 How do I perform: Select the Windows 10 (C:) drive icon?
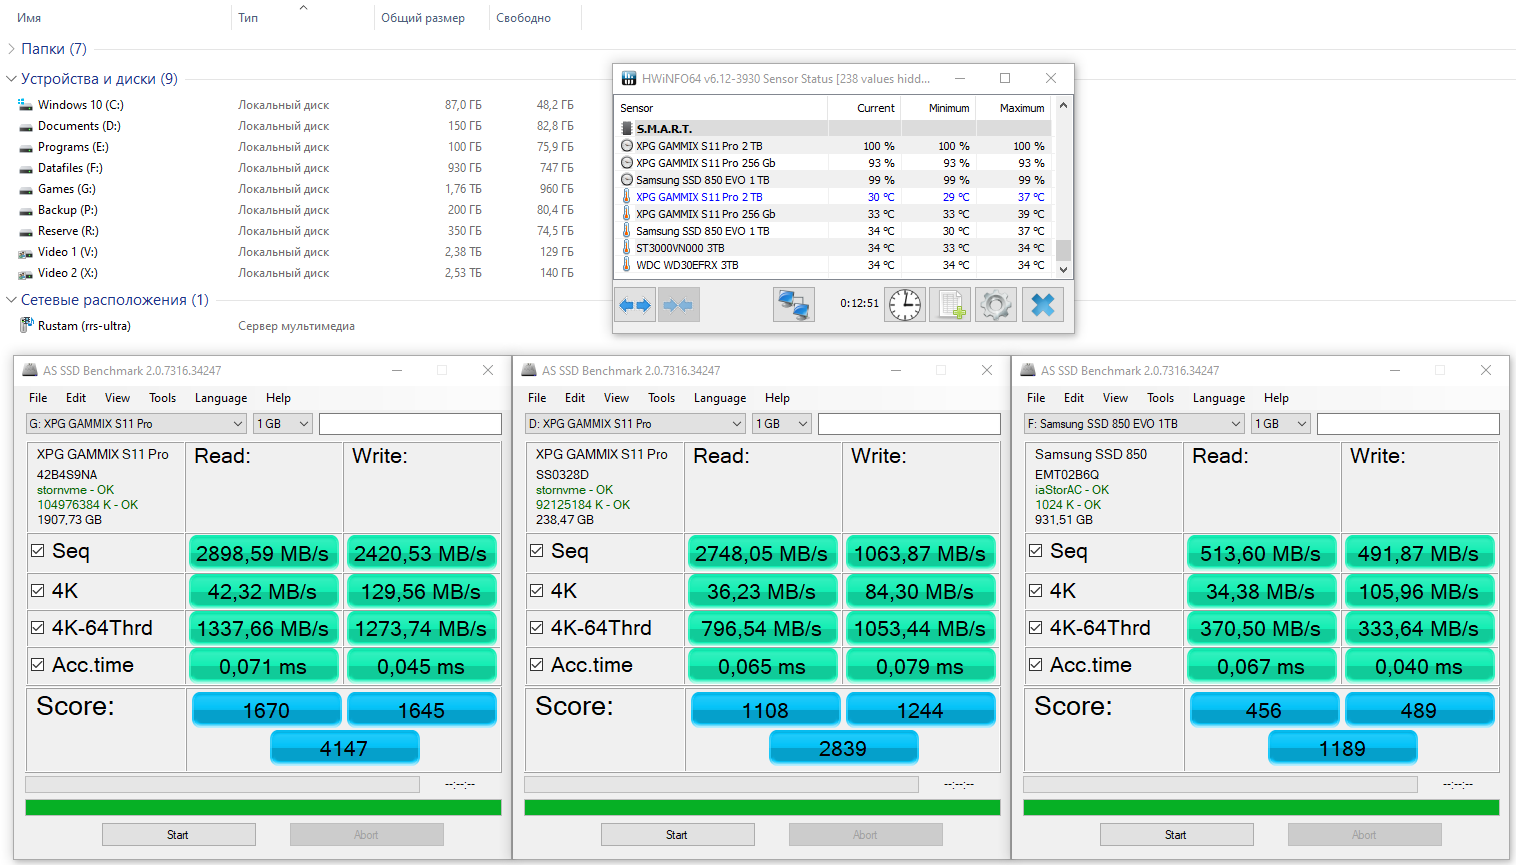(25, 105)
